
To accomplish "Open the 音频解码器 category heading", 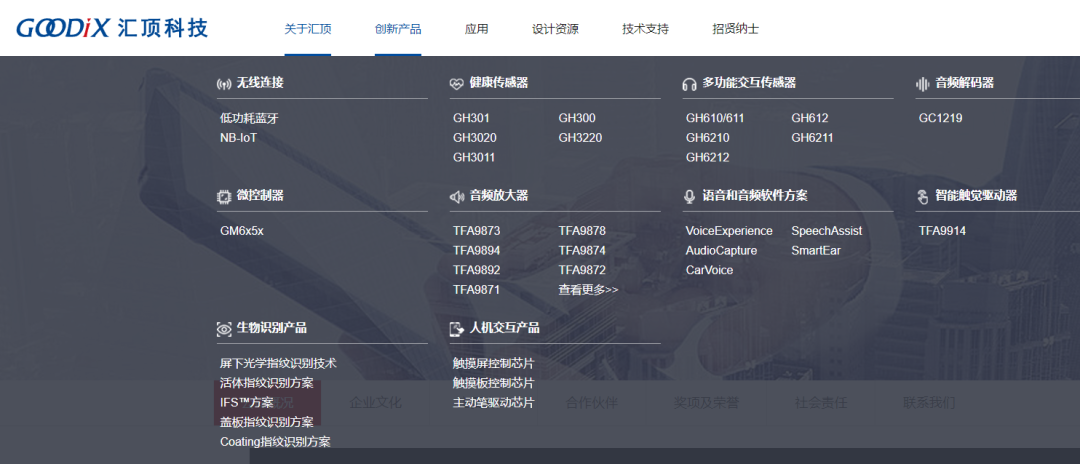I will click(964, 83).
